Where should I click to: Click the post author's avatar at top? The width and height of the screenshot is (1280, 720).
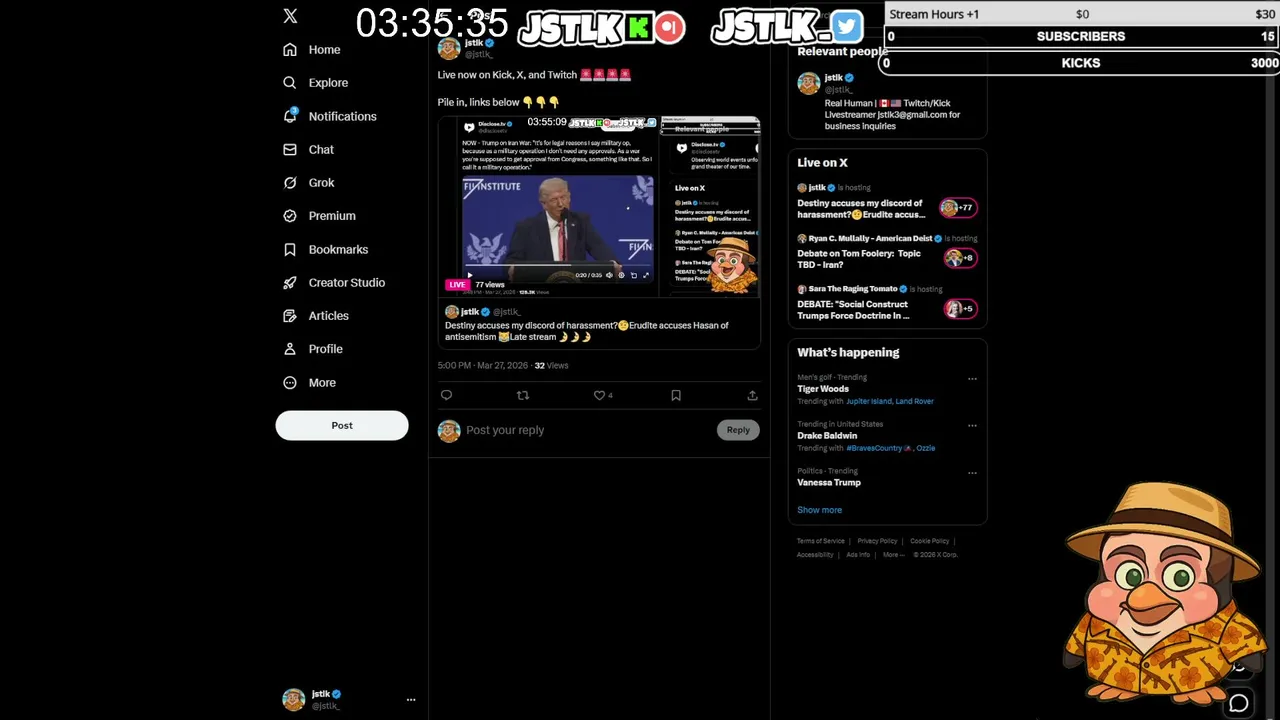(449, 48)
